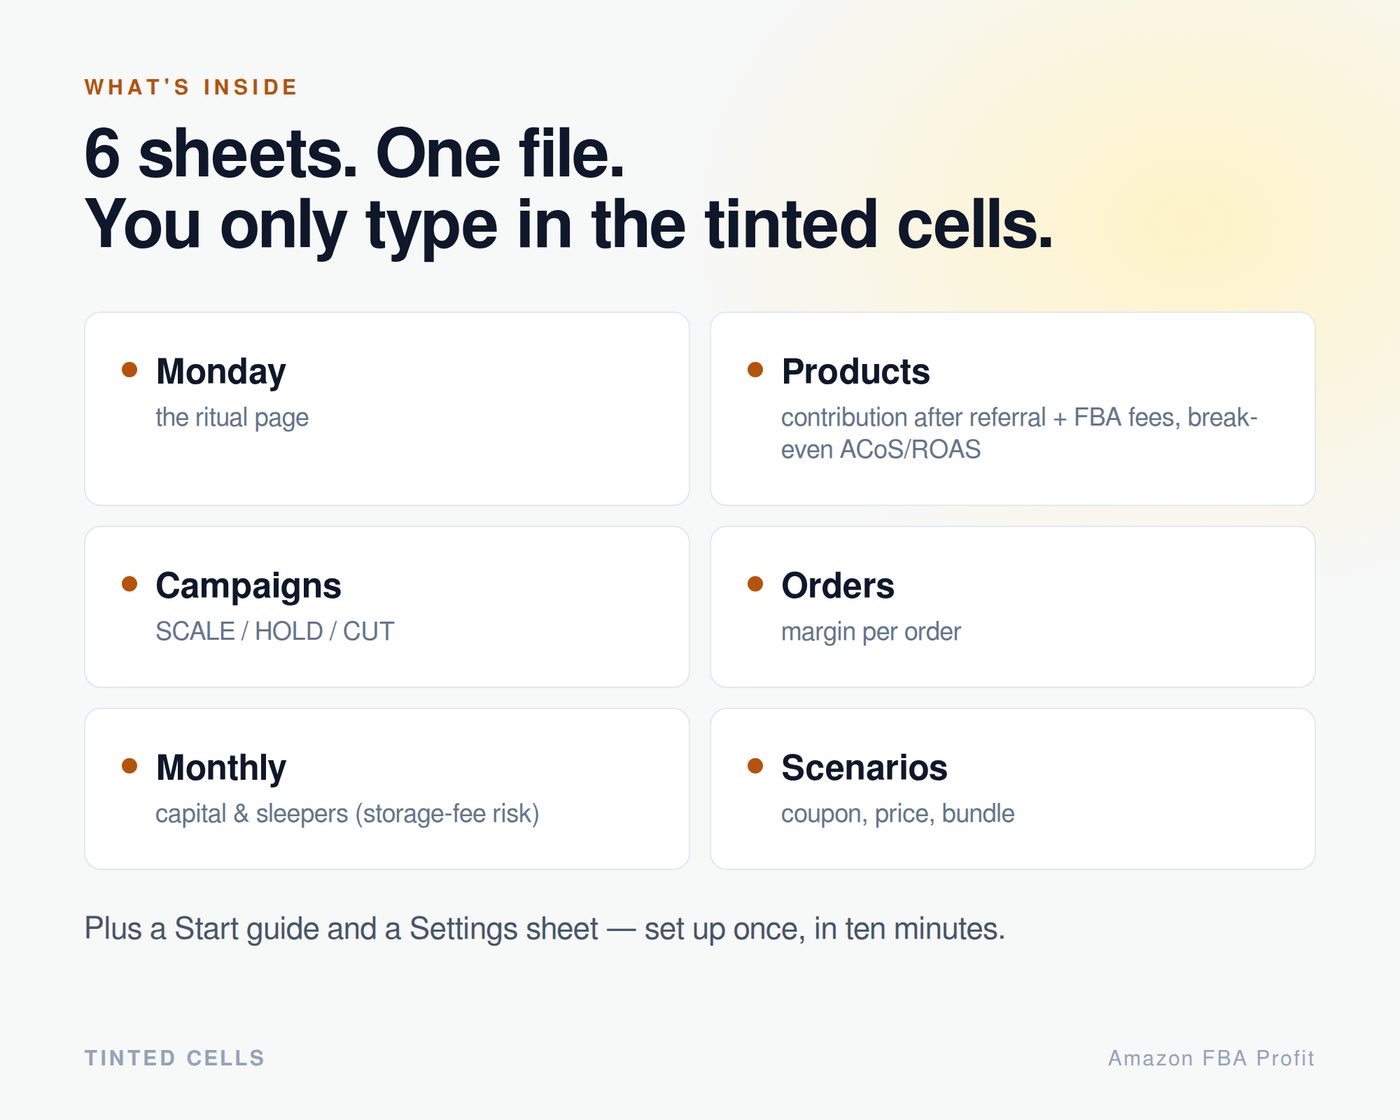This screenshot has height=1120, width=1400.
Task: Click the orange bullet beside Monthly
Action: tap(129, 766)
